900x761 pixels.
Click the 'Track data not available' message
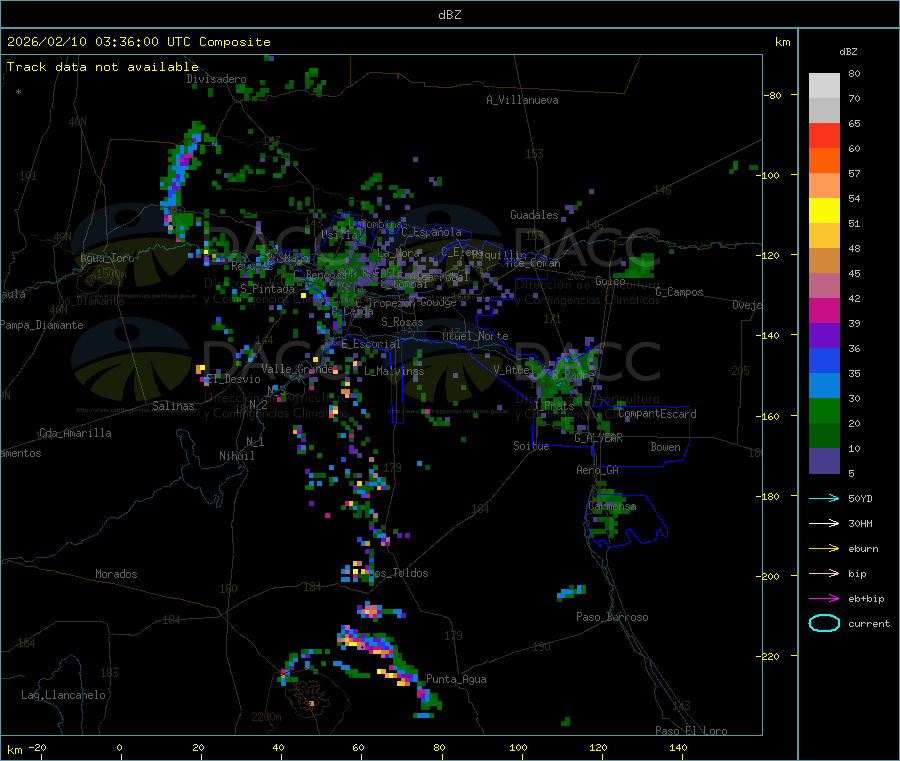click(x=103, y=67)
